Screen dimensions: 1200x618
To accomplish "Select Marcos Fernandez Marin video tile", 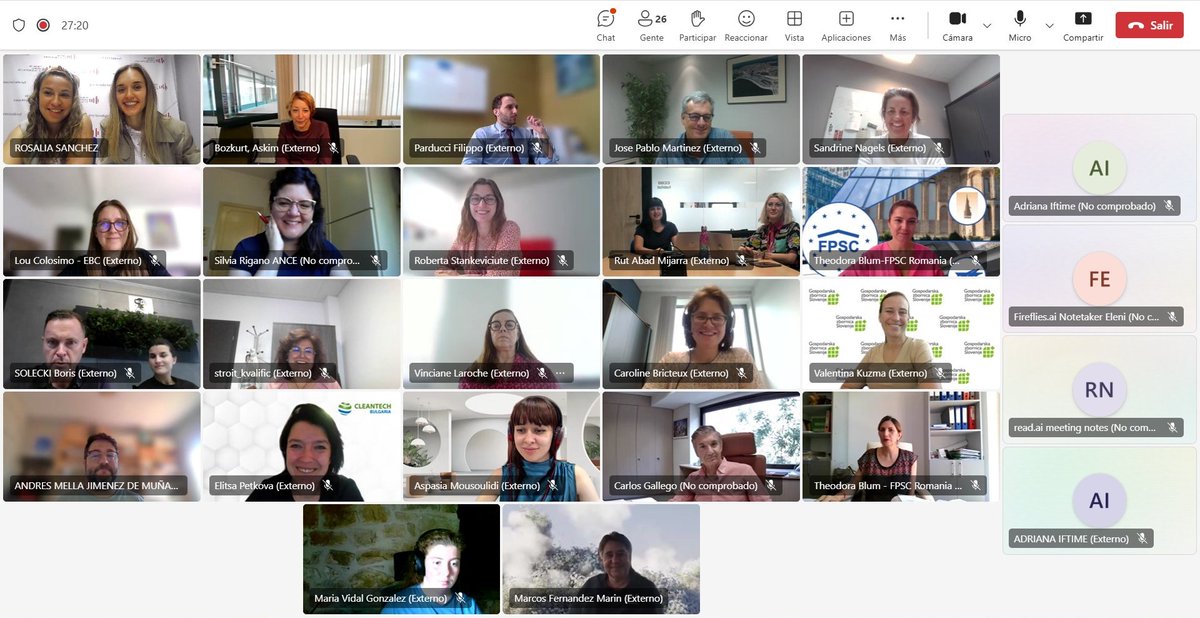I will pyautogui.click(x=601, y=559).
